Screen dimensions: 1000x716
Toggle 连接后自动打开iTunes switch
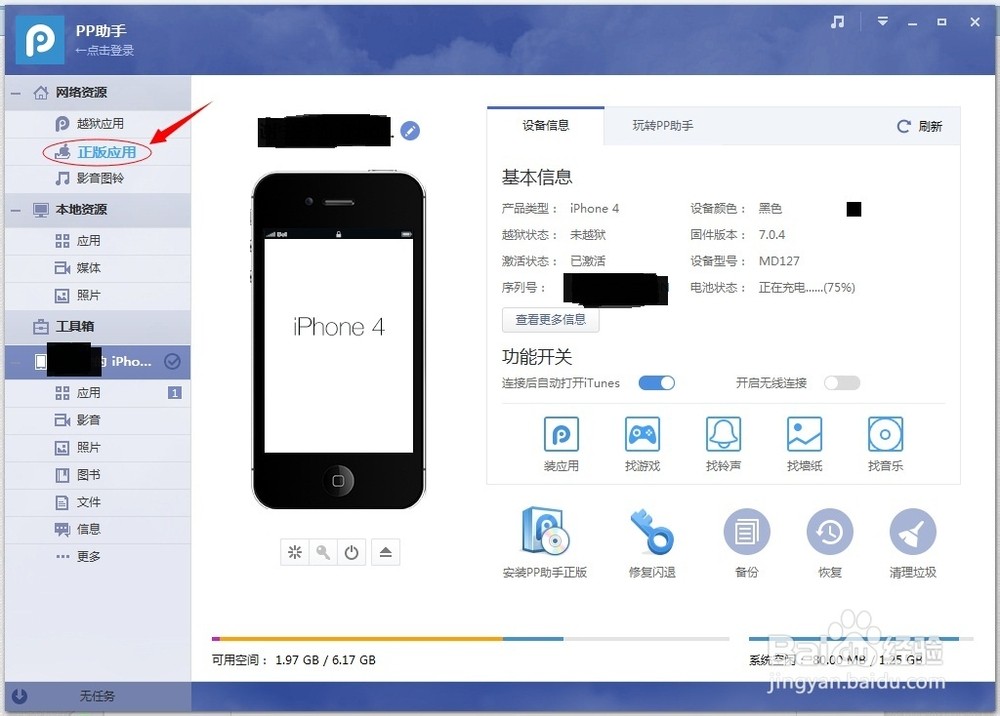[657, 383]
